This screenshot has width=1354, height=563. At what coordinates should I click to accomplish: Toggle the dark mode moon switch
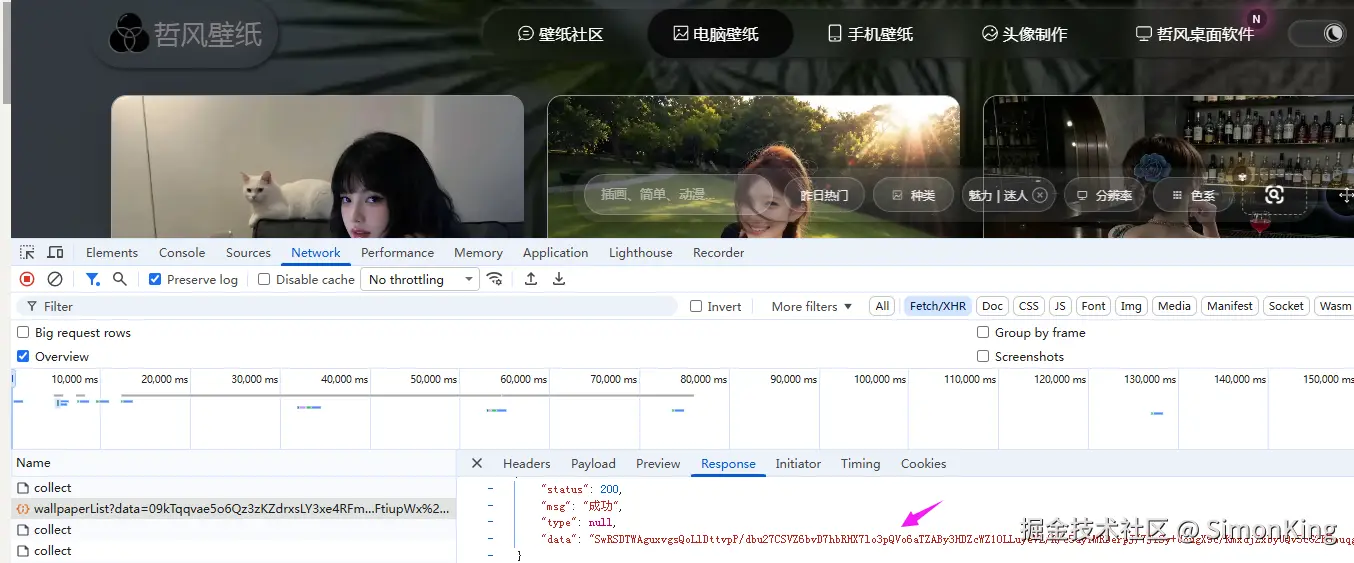[x=1320, y=34]
